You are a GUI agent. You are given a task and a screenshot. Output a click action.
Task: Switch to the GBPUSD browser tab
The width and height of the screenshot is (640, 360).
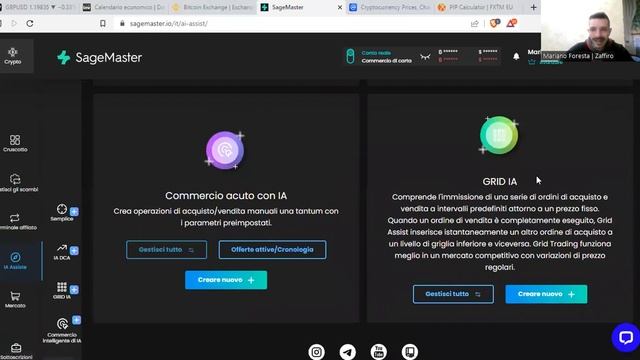pyautogui.click(x=38, y=7)
